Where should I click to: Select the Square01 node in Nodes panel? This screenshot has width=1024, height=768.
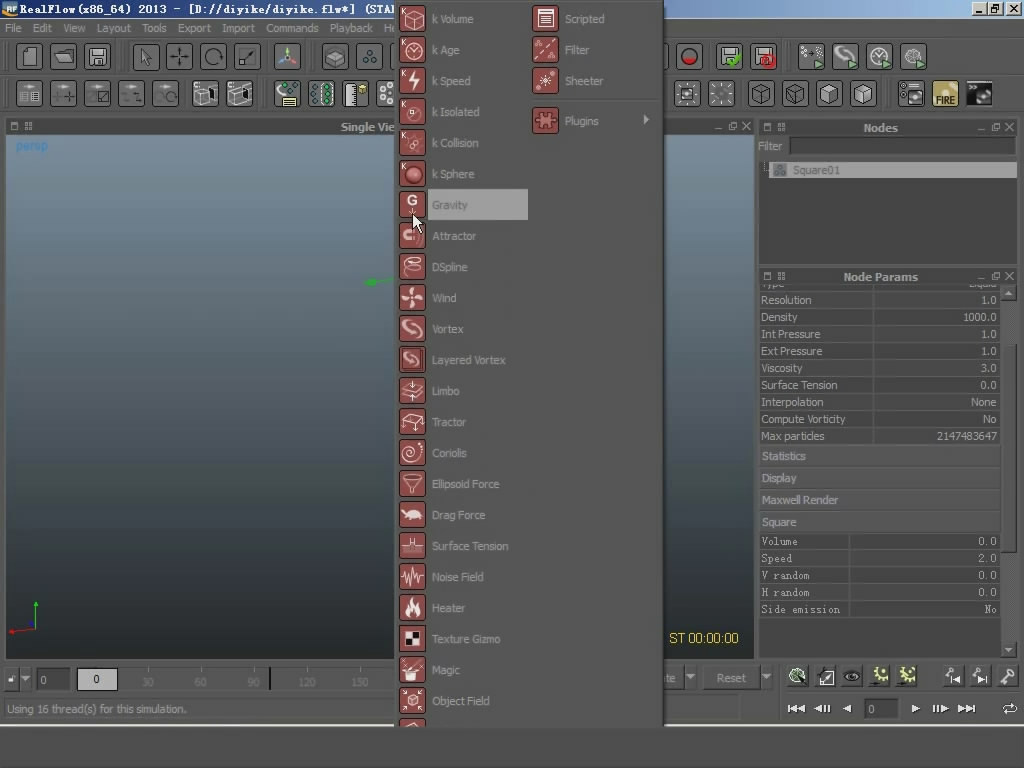[893, 170]
